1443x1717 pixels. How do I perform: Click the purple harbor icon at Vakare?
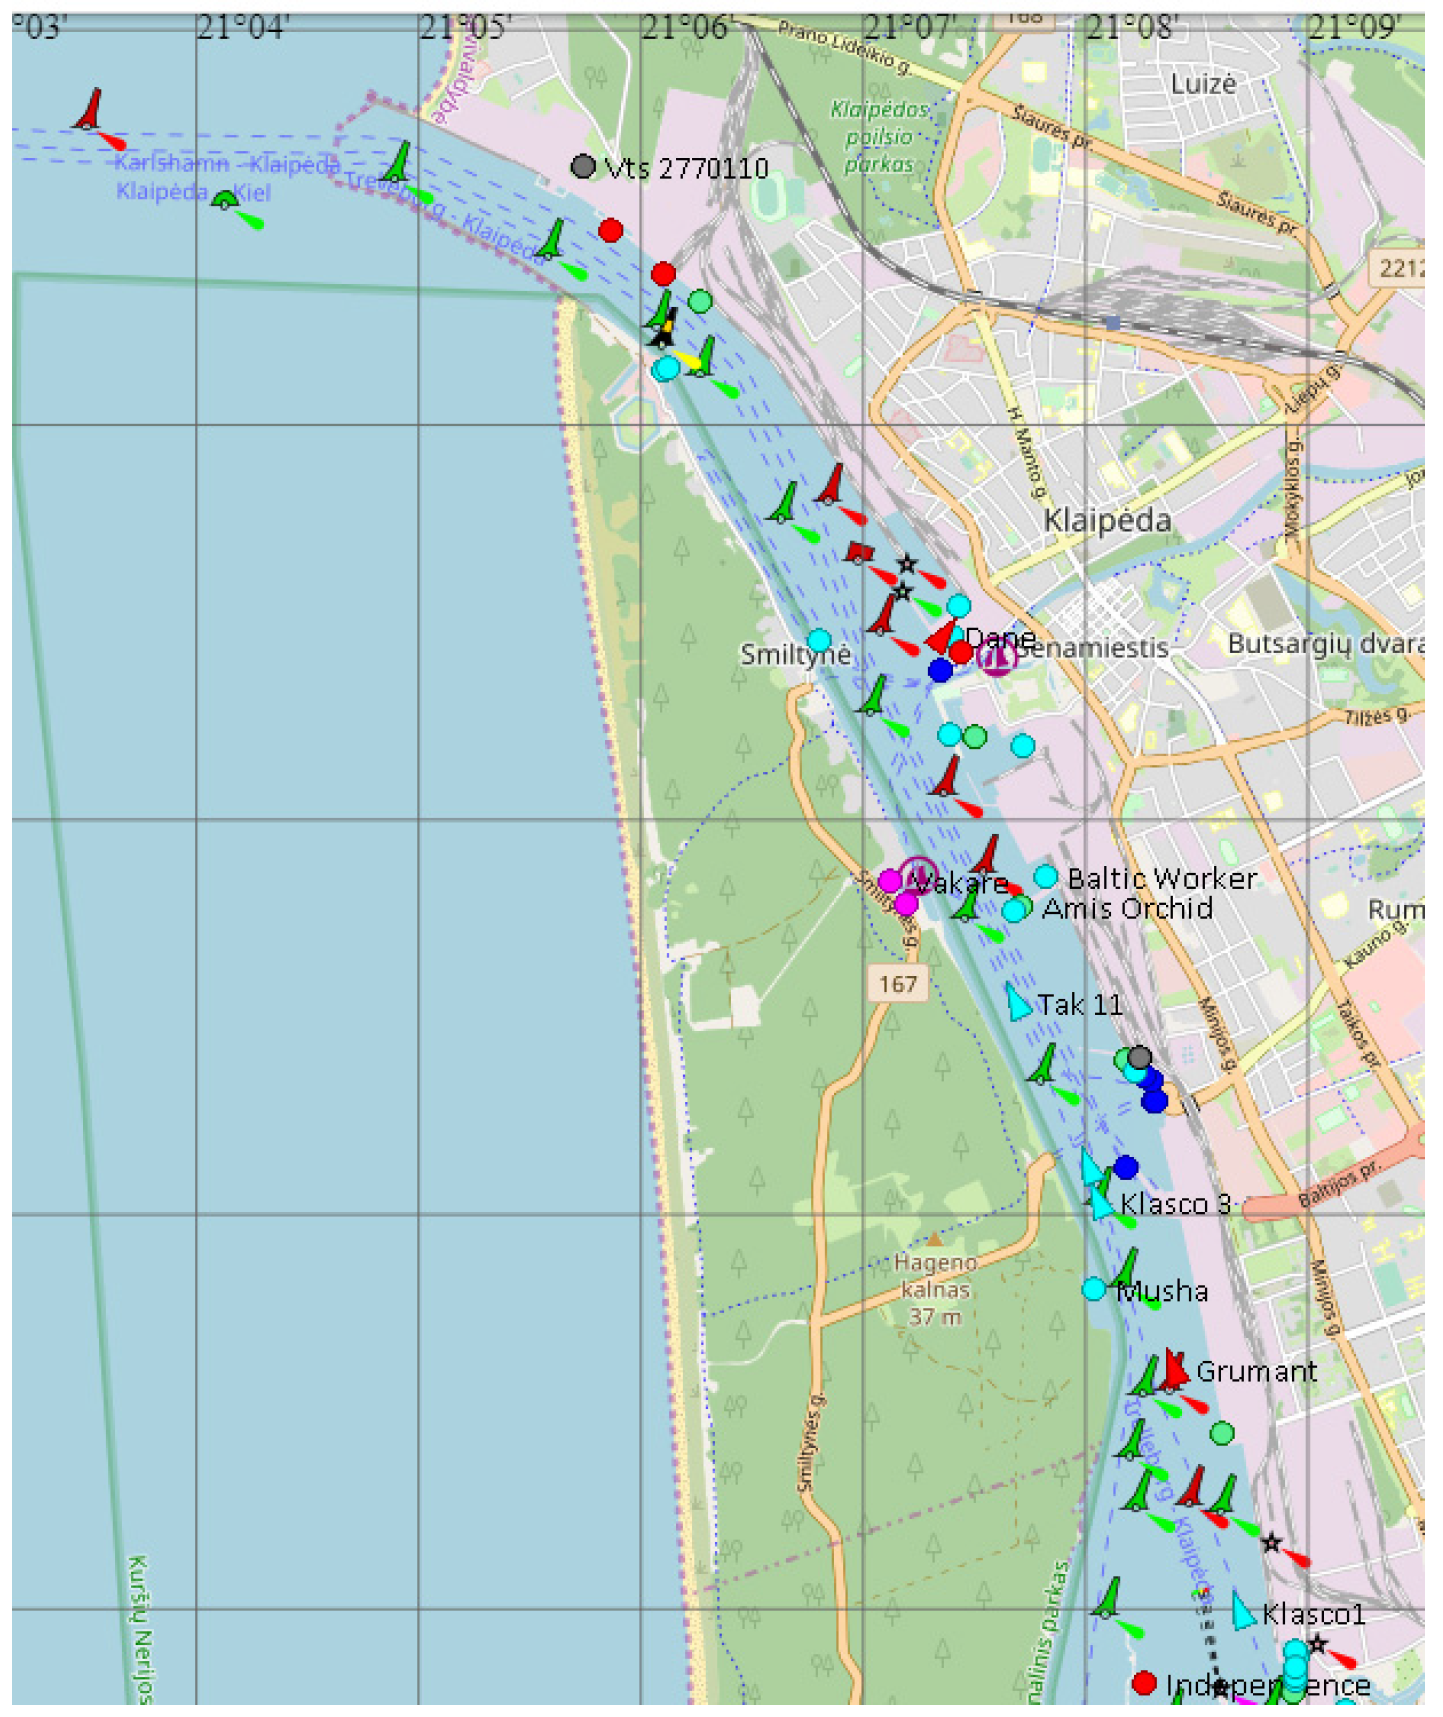click(918, 875)
